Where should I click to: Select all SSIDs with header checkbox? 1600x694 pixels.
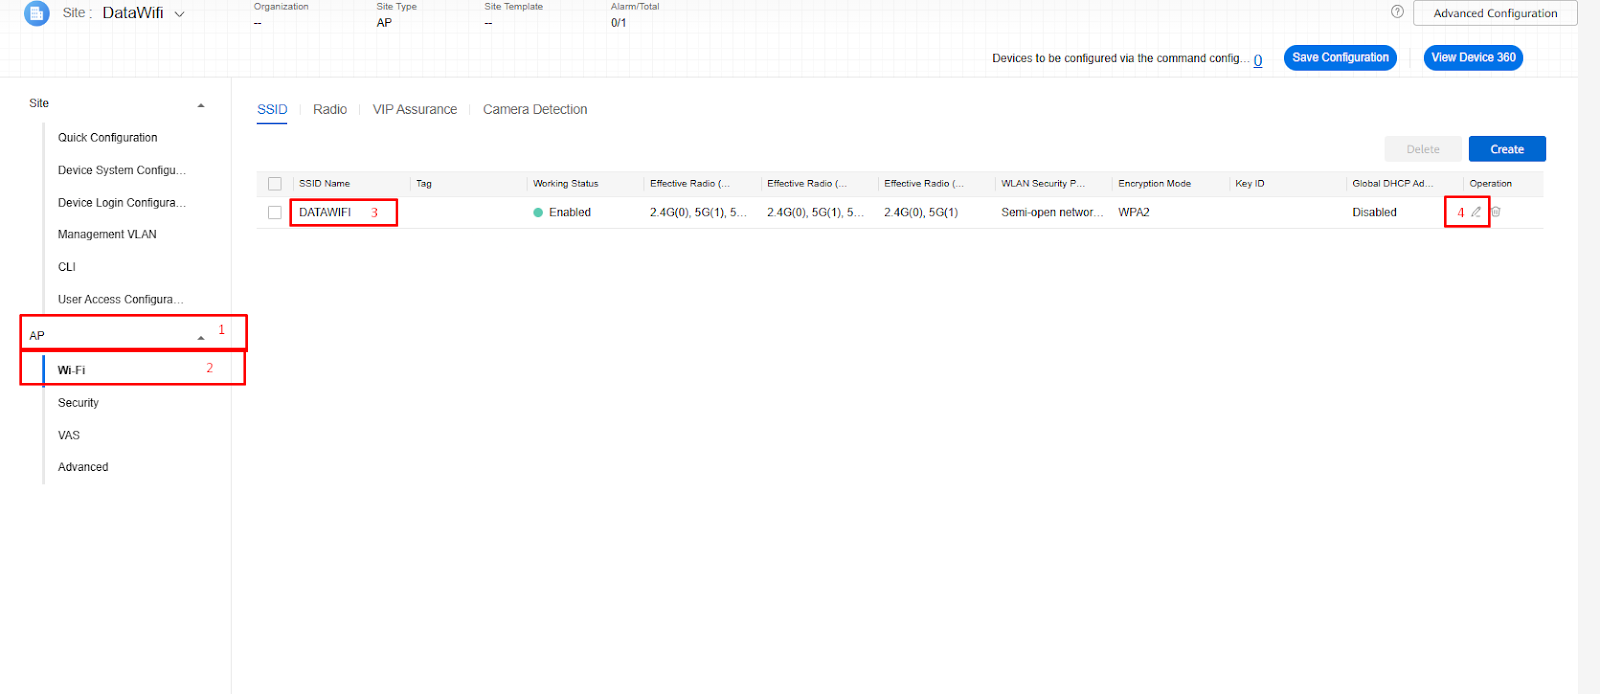[275, 184]
